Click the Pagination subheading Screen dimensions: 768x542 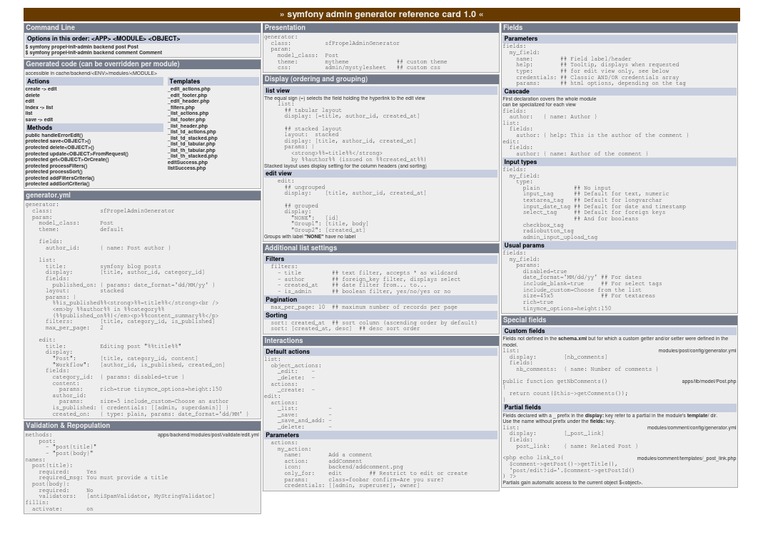pos(281,299)
